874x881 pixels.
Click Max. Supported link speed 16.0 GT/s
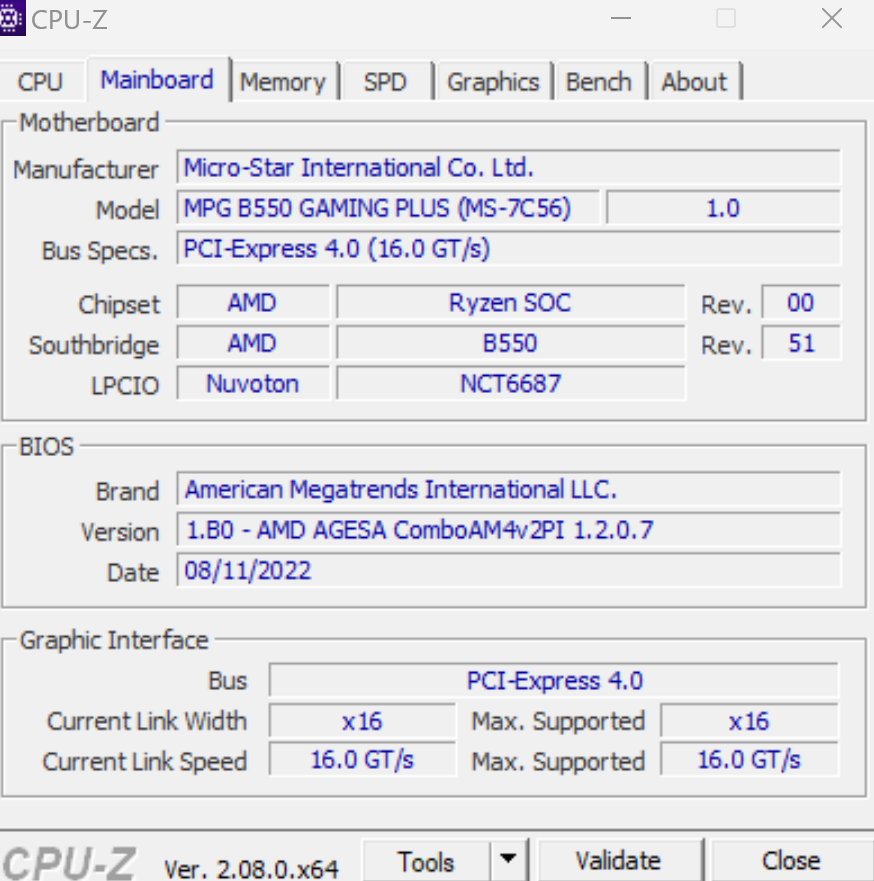pyautogui.click(x=749, y=760)
